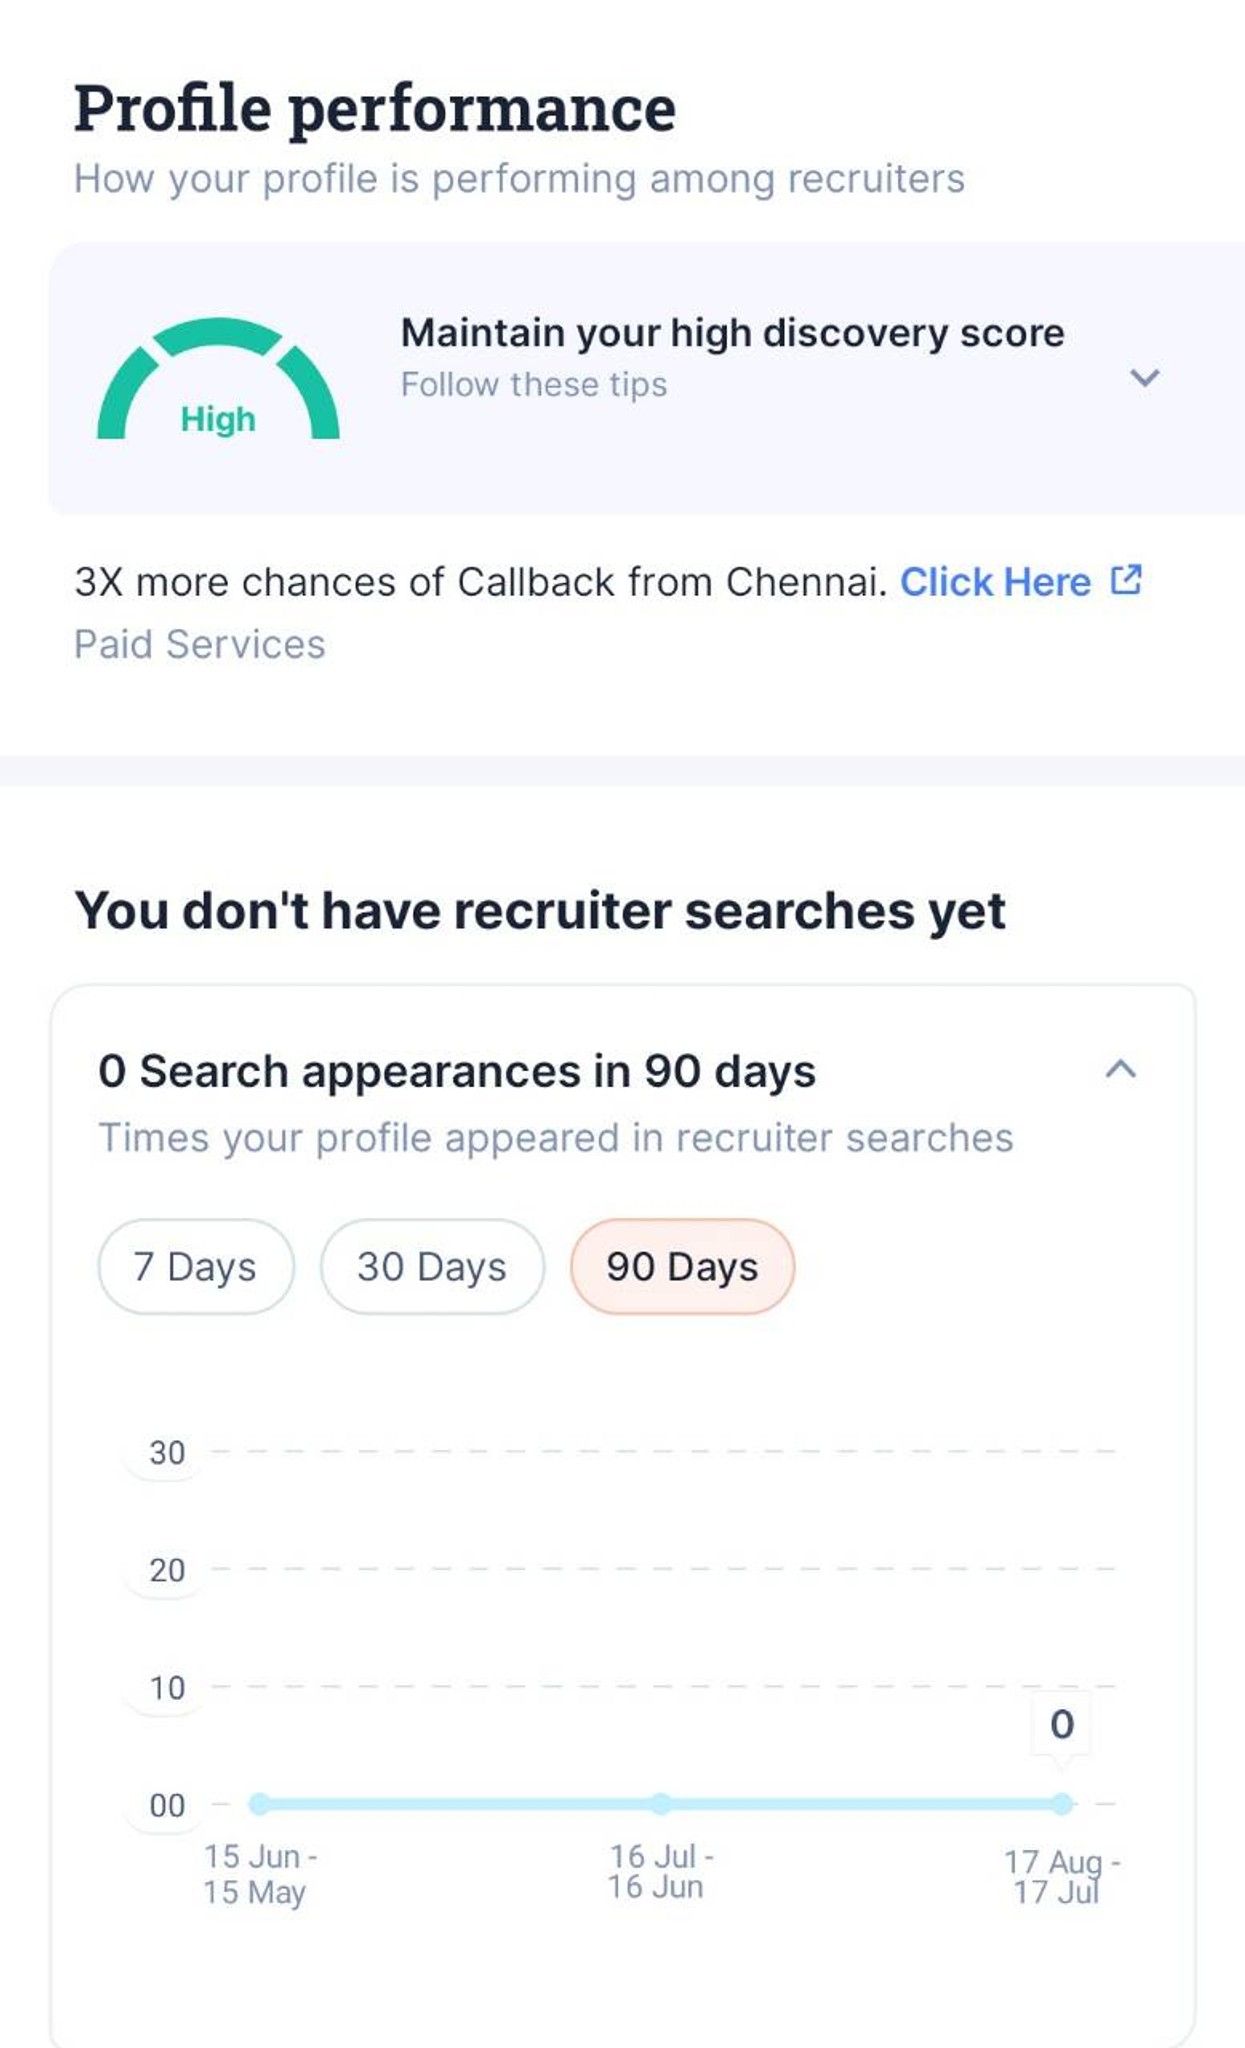Select the last chart data point
The image size is (1245, 2048).
point(1062,1803)
